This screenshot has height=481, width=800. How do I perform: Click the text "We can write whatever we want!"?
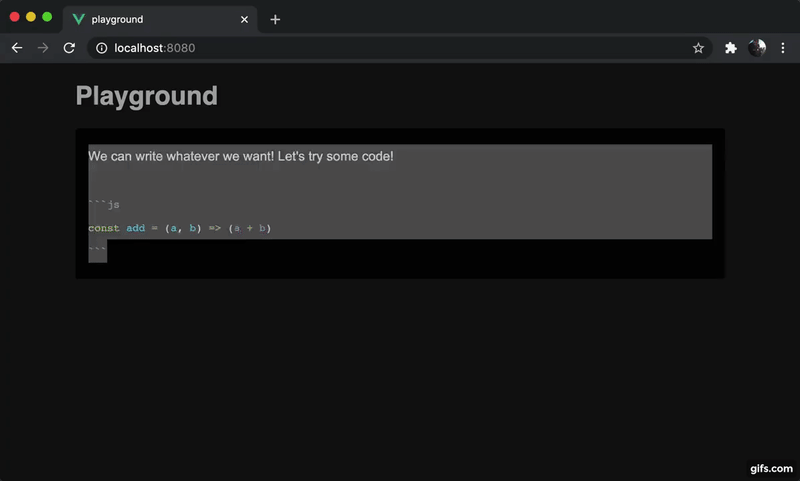point(181,156)
